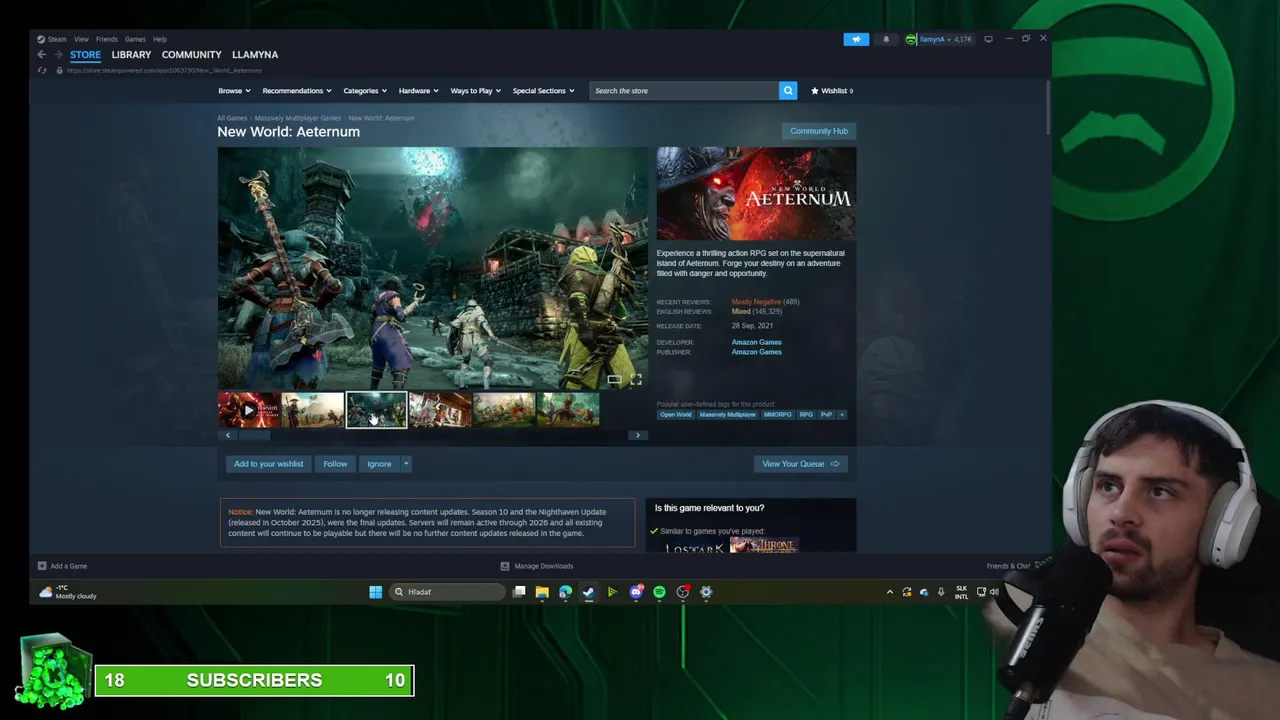Select the MMORPG tag
The image size is (1280, 720).
pos(778,415)
